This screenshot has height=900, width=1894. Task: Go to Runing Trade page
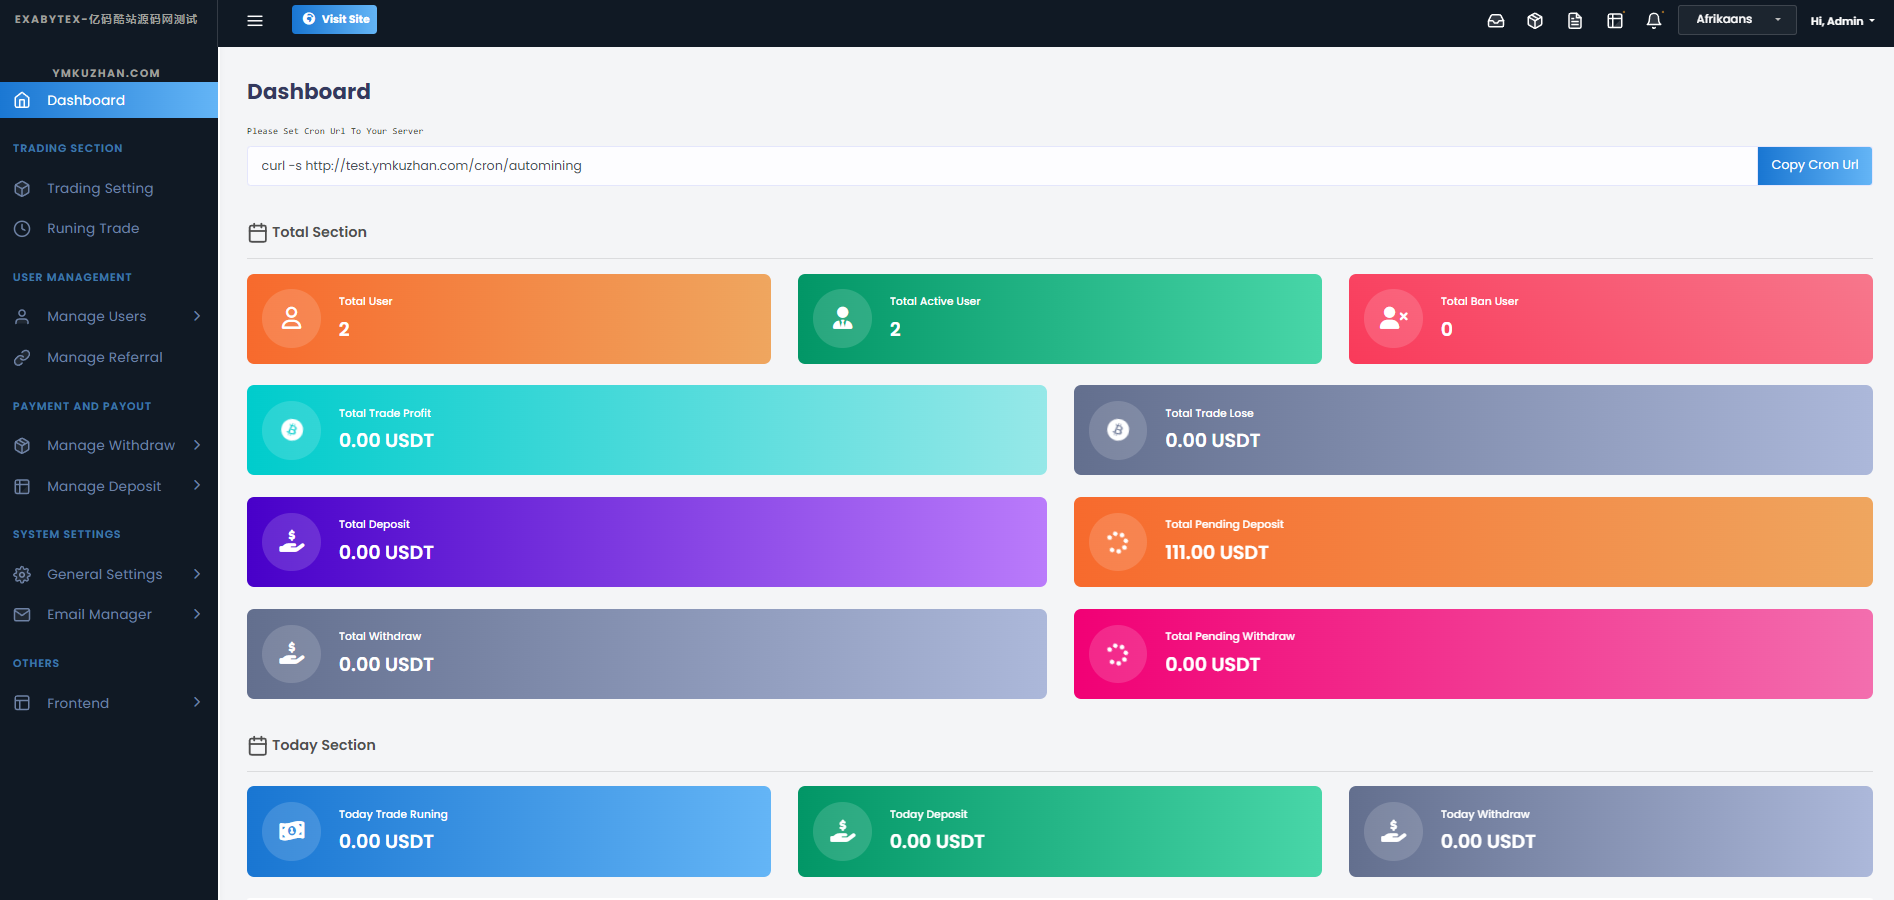(x=93, y=228)
